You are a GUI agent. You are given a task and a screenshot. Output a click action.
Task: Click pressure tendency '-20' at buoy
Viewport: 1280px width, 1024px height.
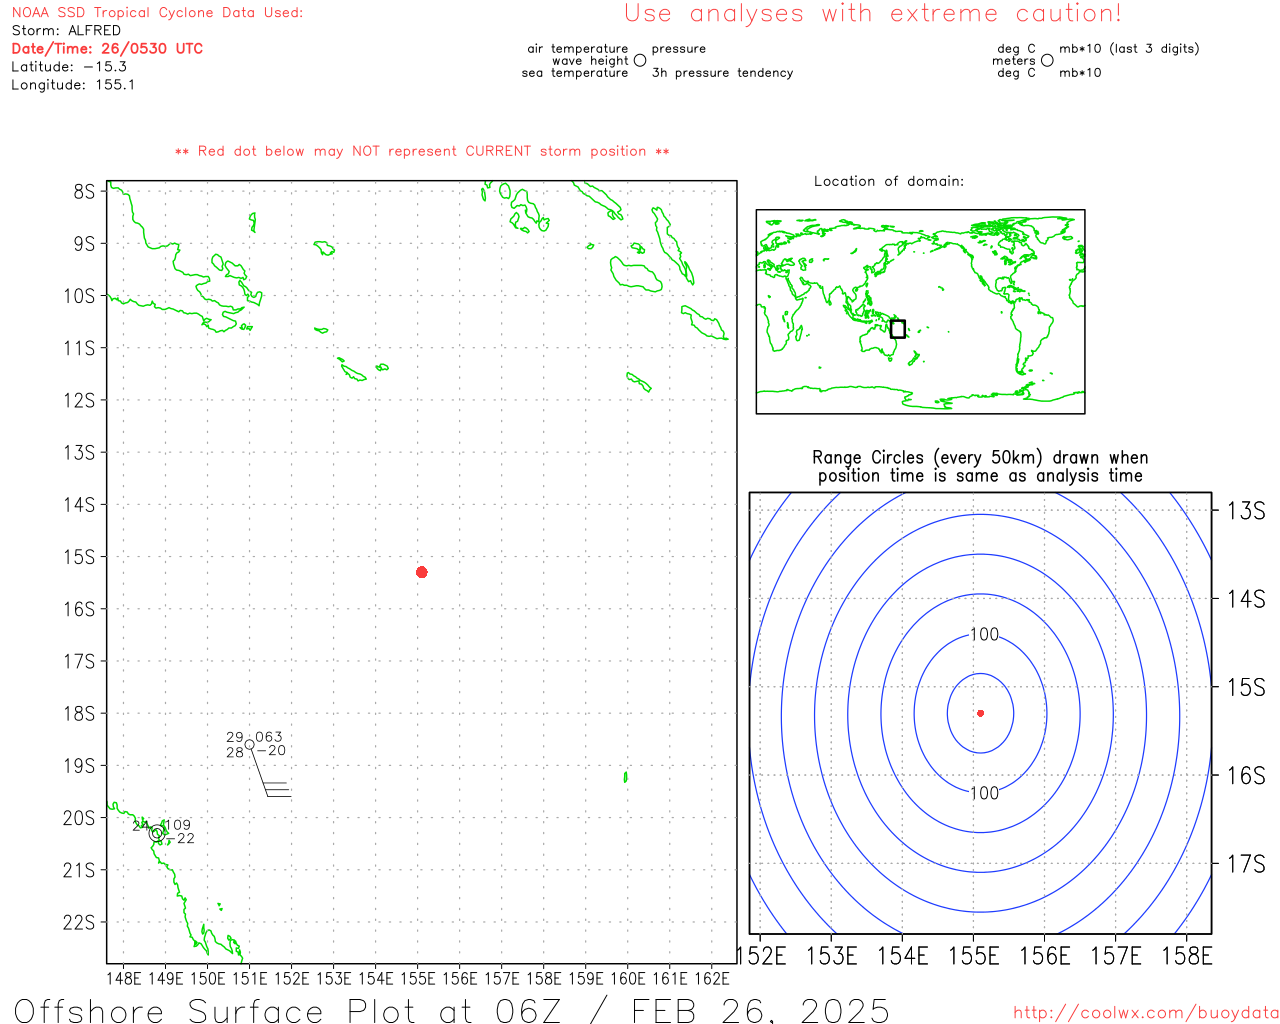(271, 751)
